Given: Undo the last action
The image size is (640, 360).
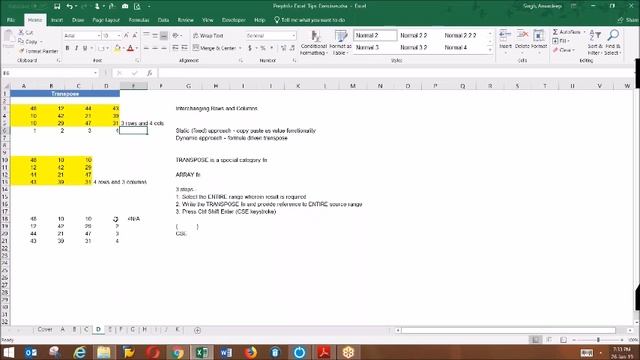Looking at the screenshot, I should [x=69, y=7].
